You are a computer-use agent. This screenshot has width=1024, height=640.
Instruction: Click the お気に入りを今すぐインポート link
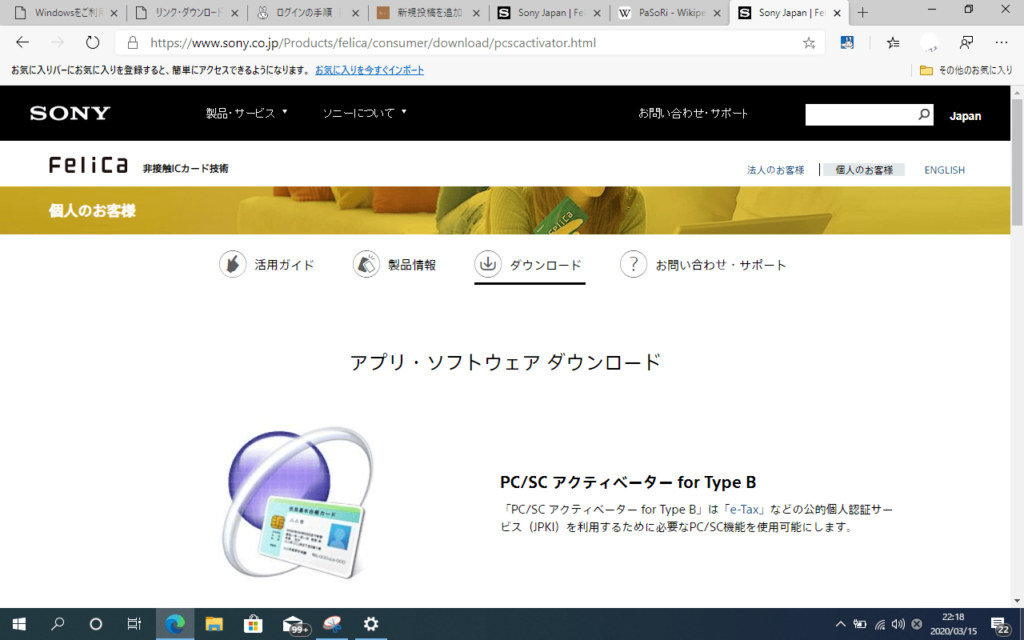(370, 70)
